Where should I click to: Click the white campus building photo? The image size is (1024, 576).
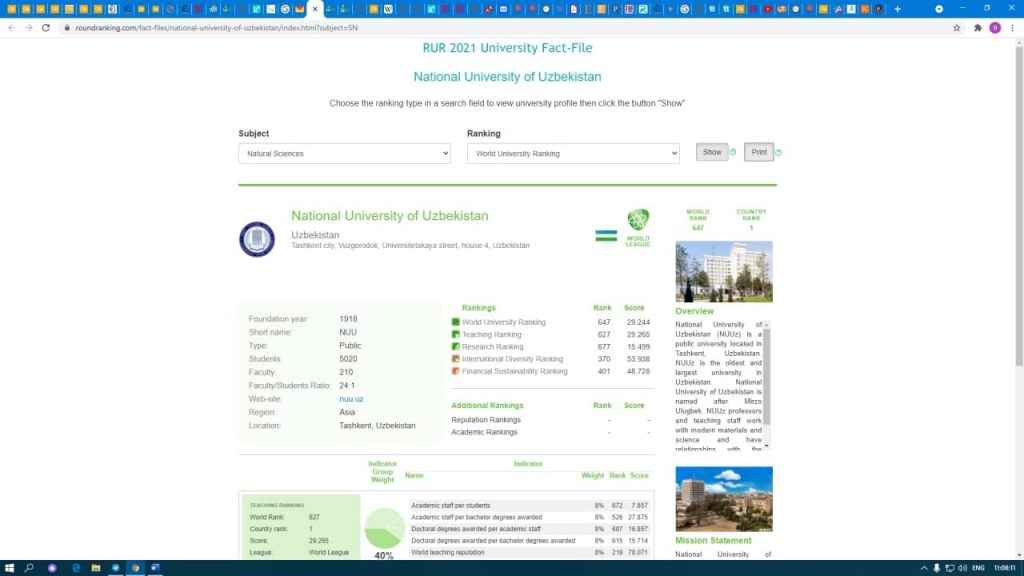pos(724,272)
